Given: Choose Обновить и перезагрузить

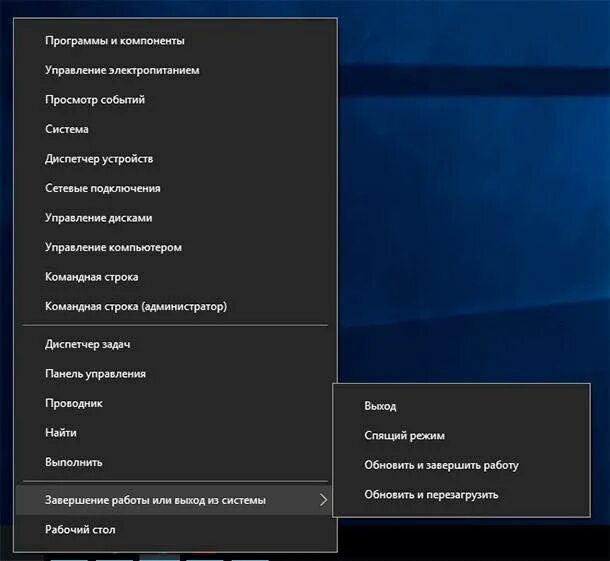Looking at the screenshot, I should (x=461, y=495).
